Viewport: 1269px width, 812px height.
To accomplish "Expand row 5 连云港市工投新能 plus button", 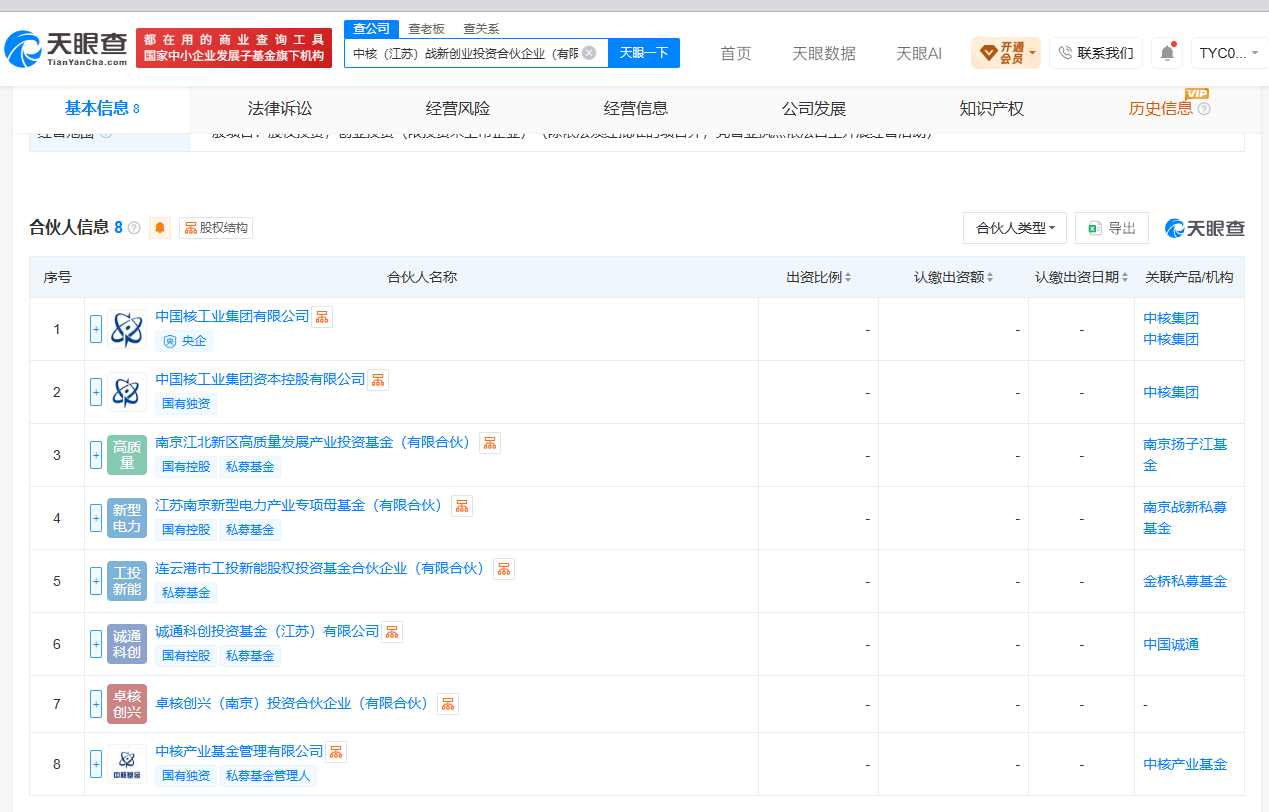I will point(96,581).
